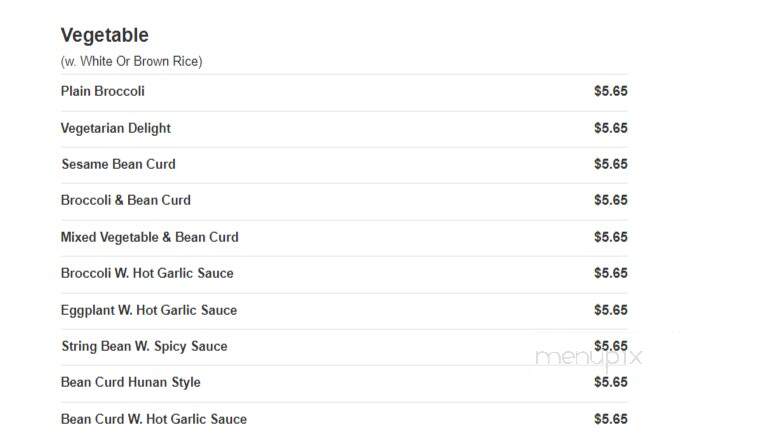Click the Sesame Bean Curd price

611,164
